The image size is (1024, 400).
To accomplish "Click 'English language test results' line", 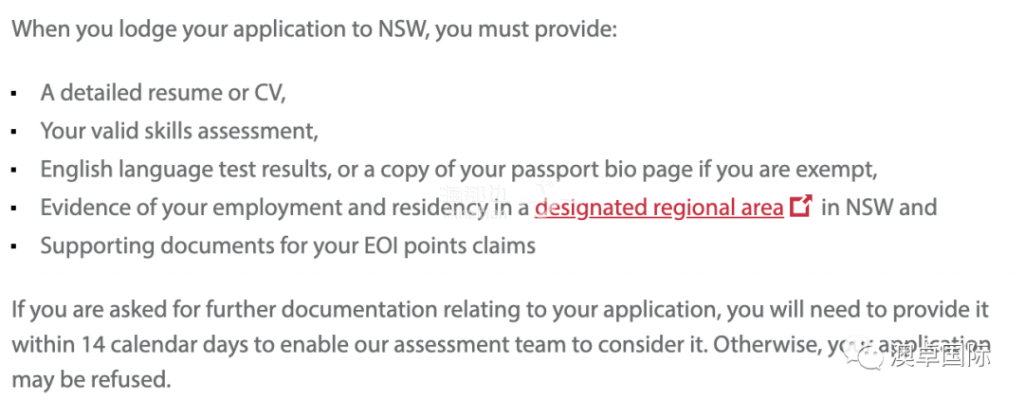I will click(458, 170).
